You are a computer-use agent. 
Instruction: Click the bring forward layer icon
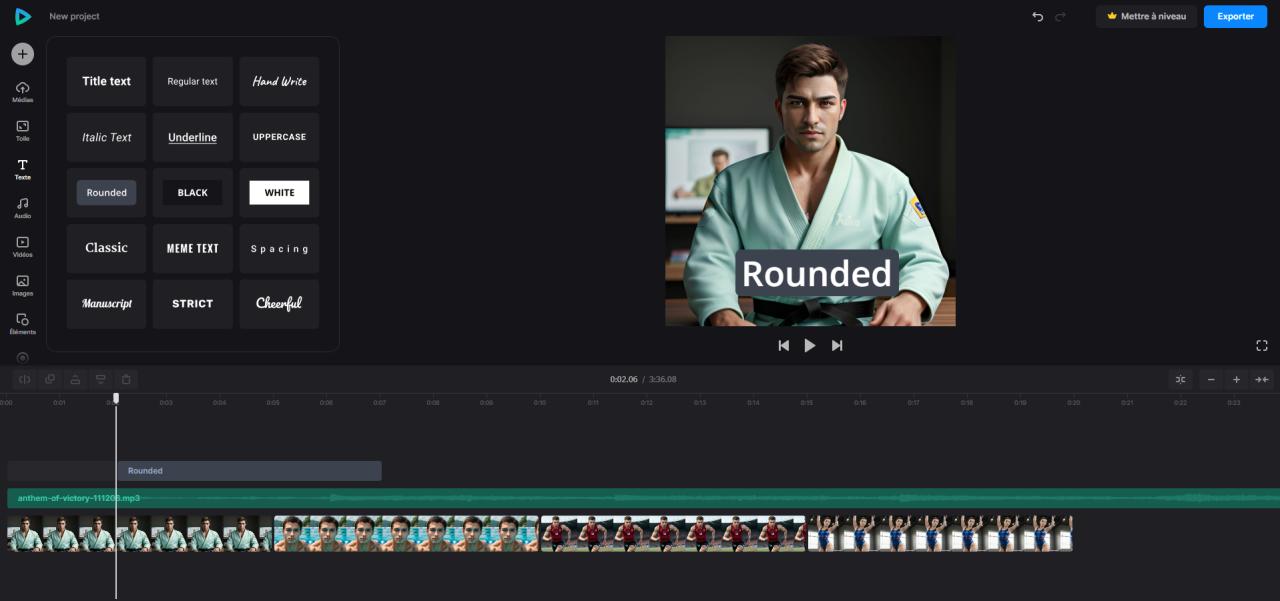(75, 379)
